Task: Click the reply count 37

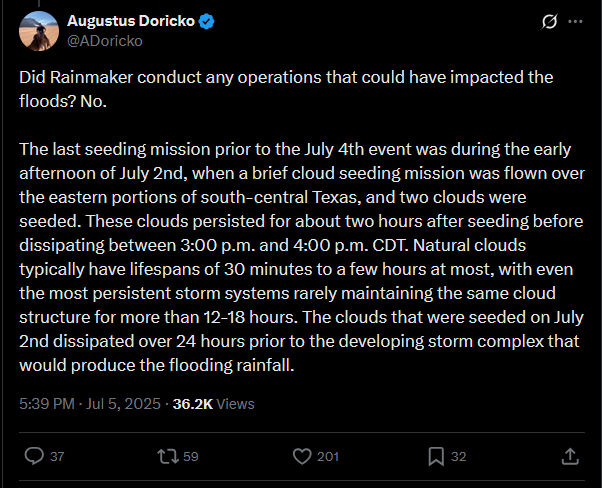Action: (57, 457)
